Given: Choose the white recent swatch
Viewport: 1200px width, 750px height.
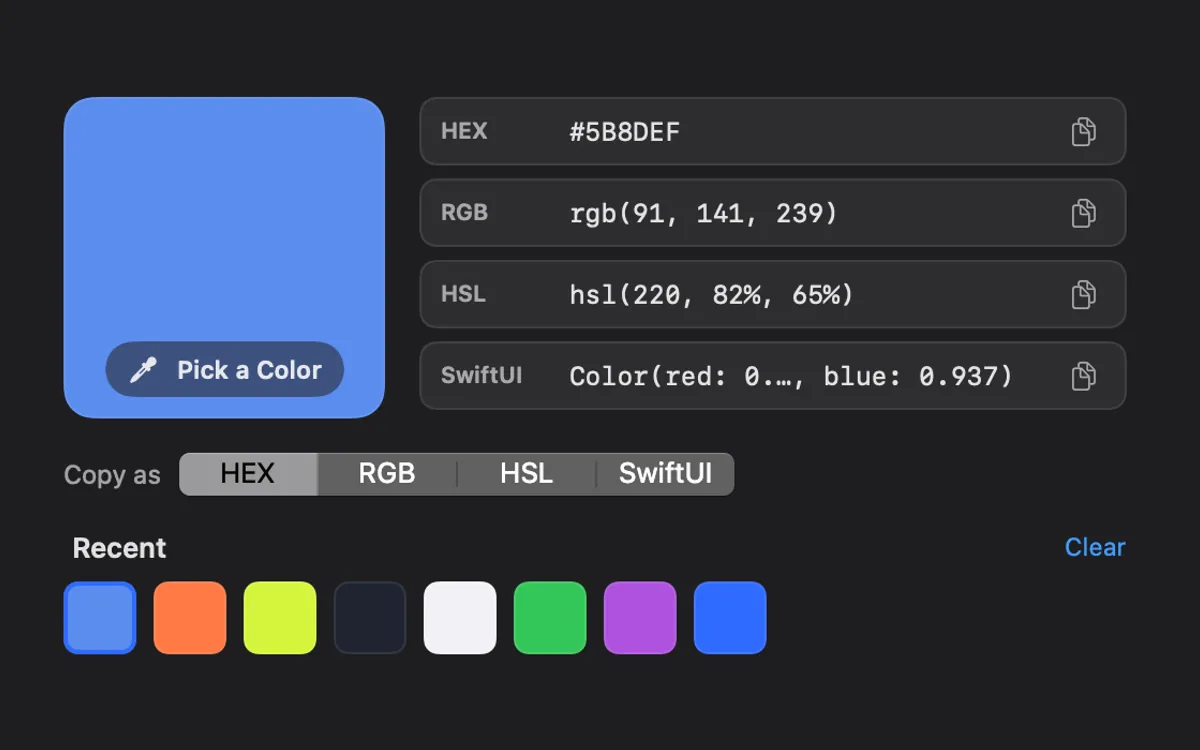Looking at the screenshot, I should click(x=460, y=618).
